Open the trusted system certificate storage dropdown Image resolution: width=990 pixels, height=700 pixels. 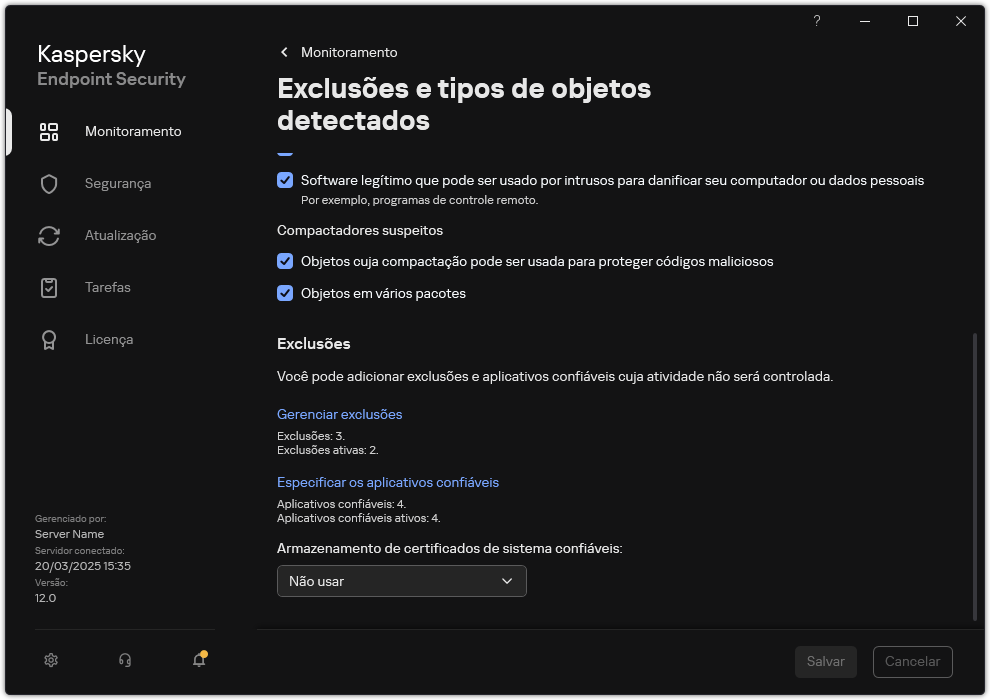tap(401, 581)
